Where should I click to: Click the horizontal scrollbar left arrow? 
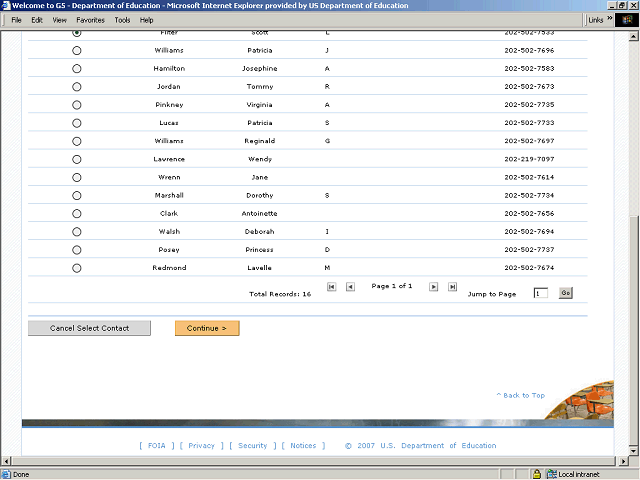pos(6,461)
